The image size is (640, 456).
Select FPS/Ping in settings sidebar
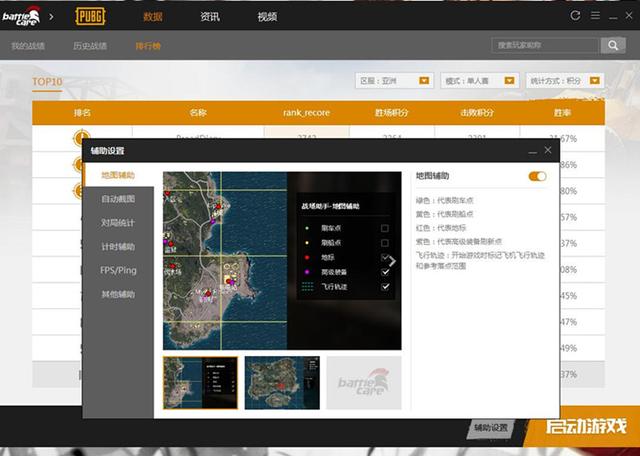(x=118, y=270)
